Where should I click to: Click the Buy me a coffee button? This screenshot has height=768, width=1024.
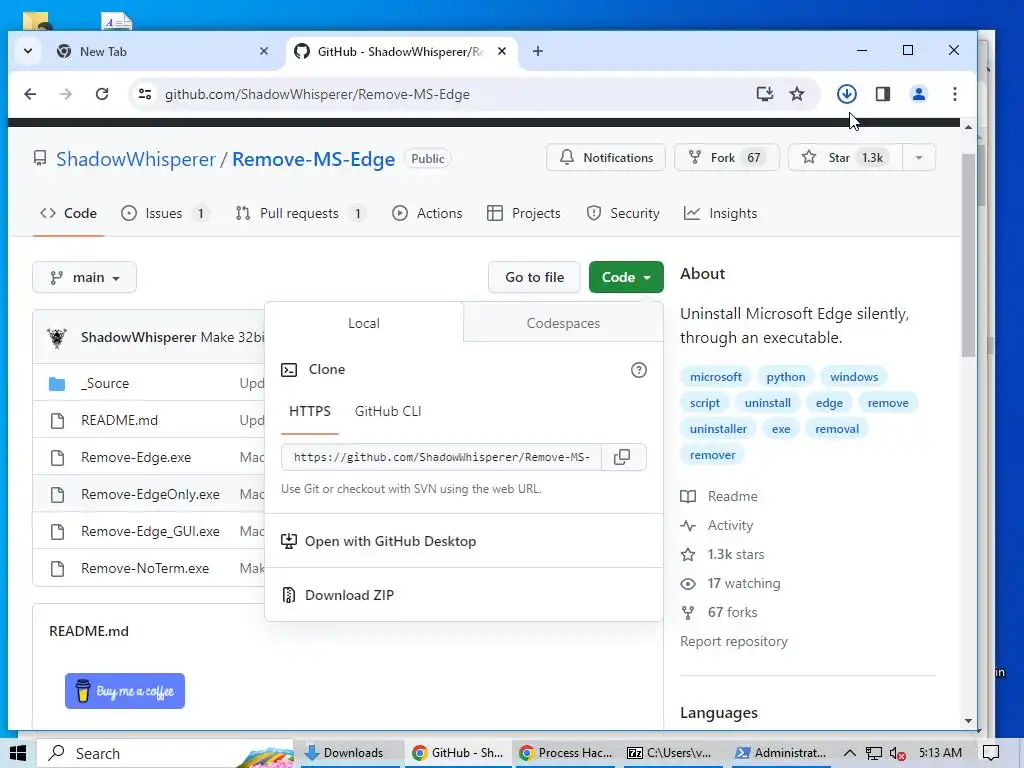click(125, 691)
